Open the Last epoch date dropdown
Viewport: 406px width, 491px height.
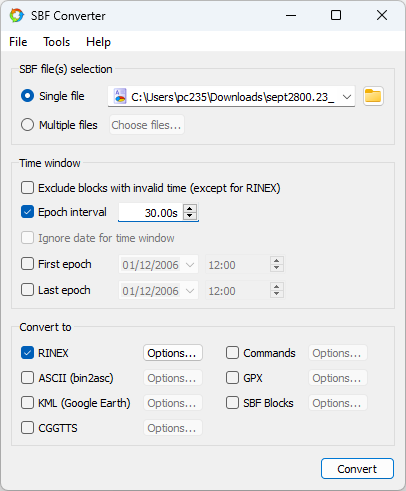(190, 291)
